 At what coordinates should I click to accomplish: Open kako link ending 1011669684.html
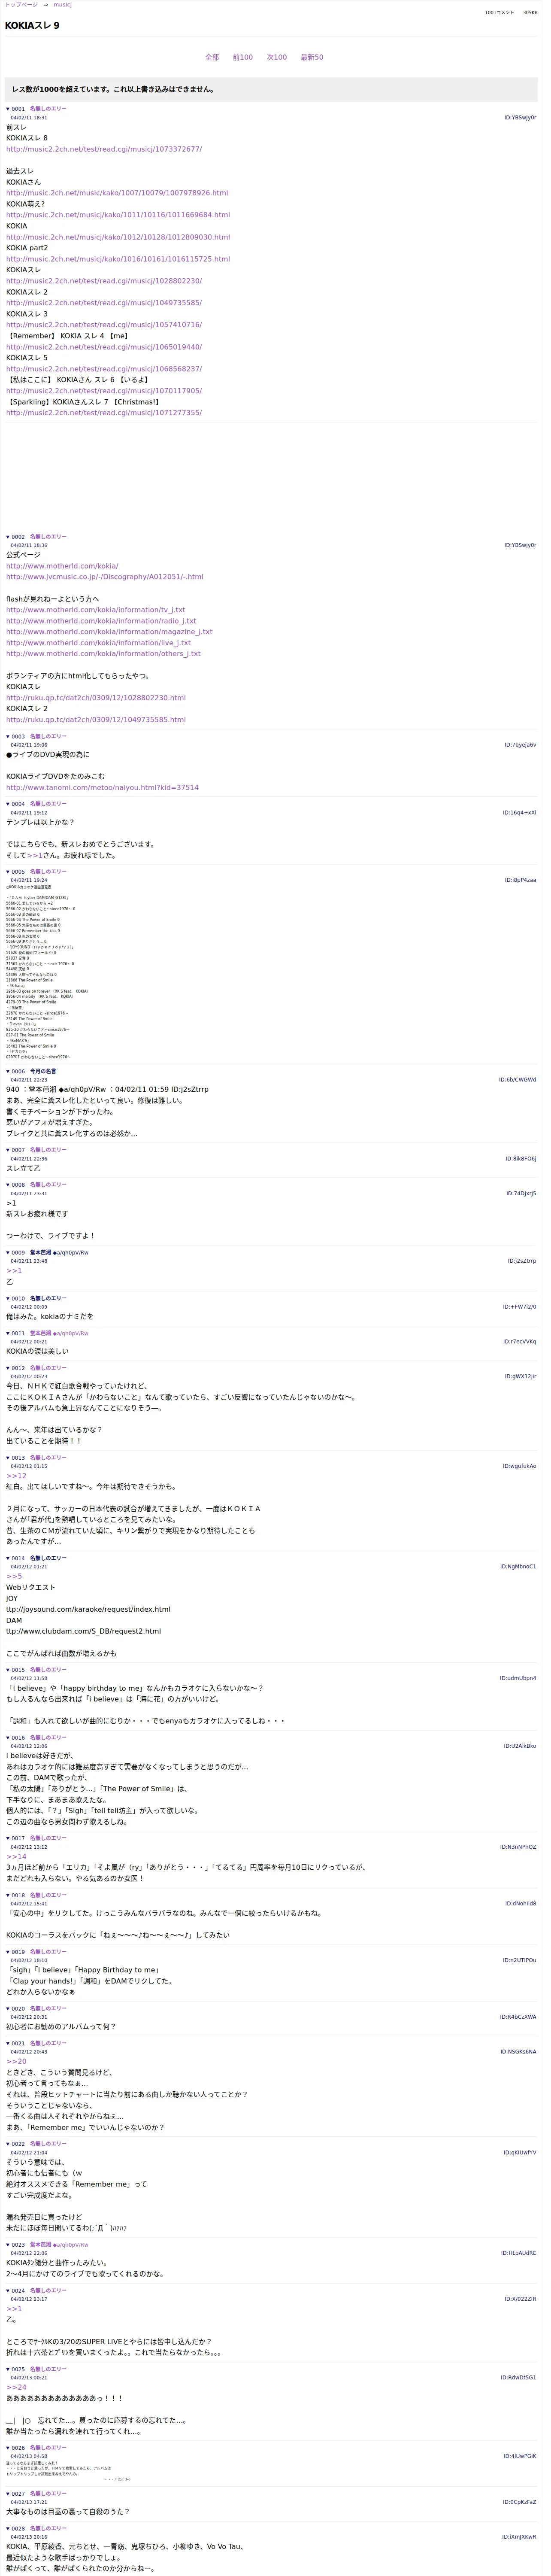tap(118, 215)
